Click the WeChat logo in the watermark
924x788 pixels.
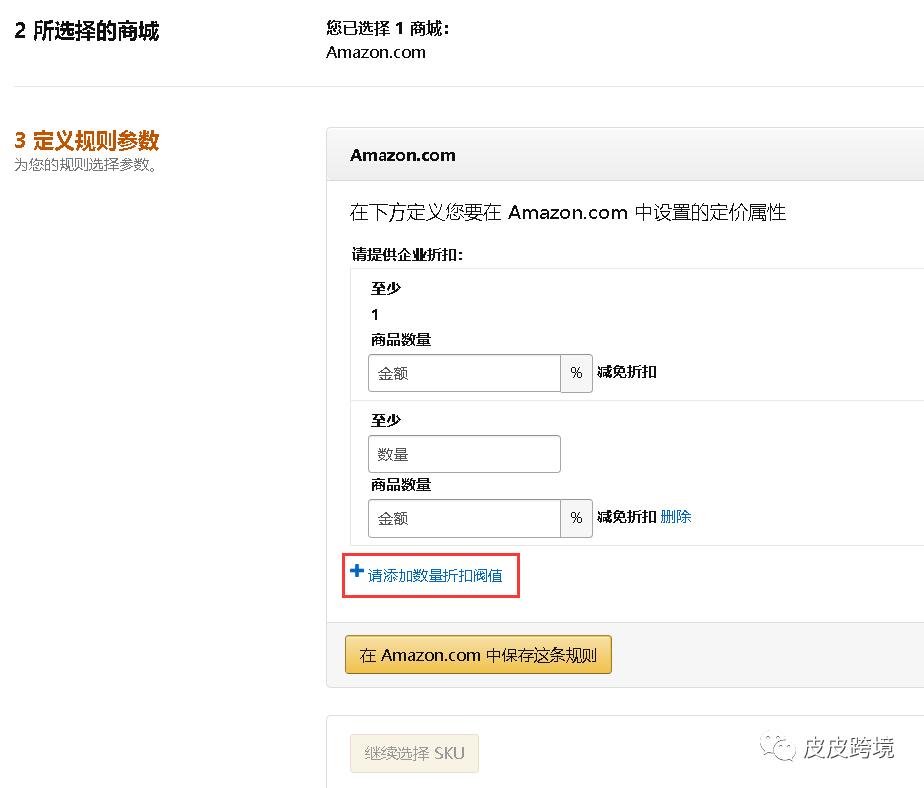[777, 747]
